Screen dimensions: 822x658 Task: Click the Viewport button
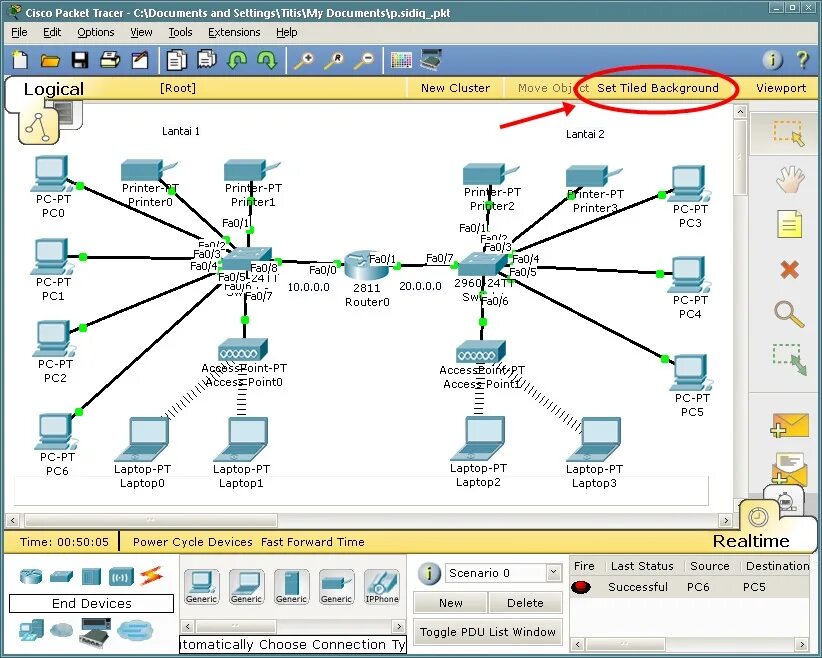pos(781,88)
